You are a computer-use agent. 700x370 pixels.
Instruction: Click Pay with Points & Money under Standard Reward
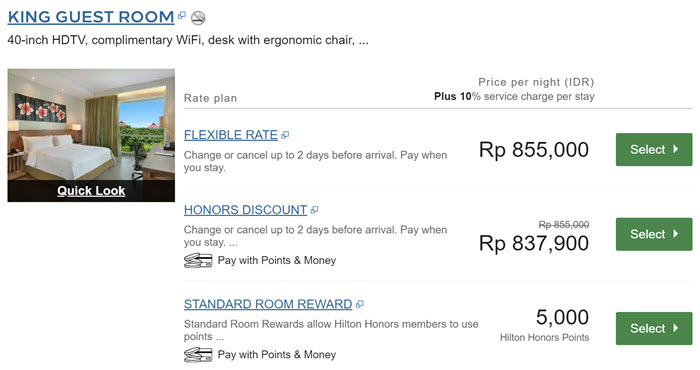point(277,354)
